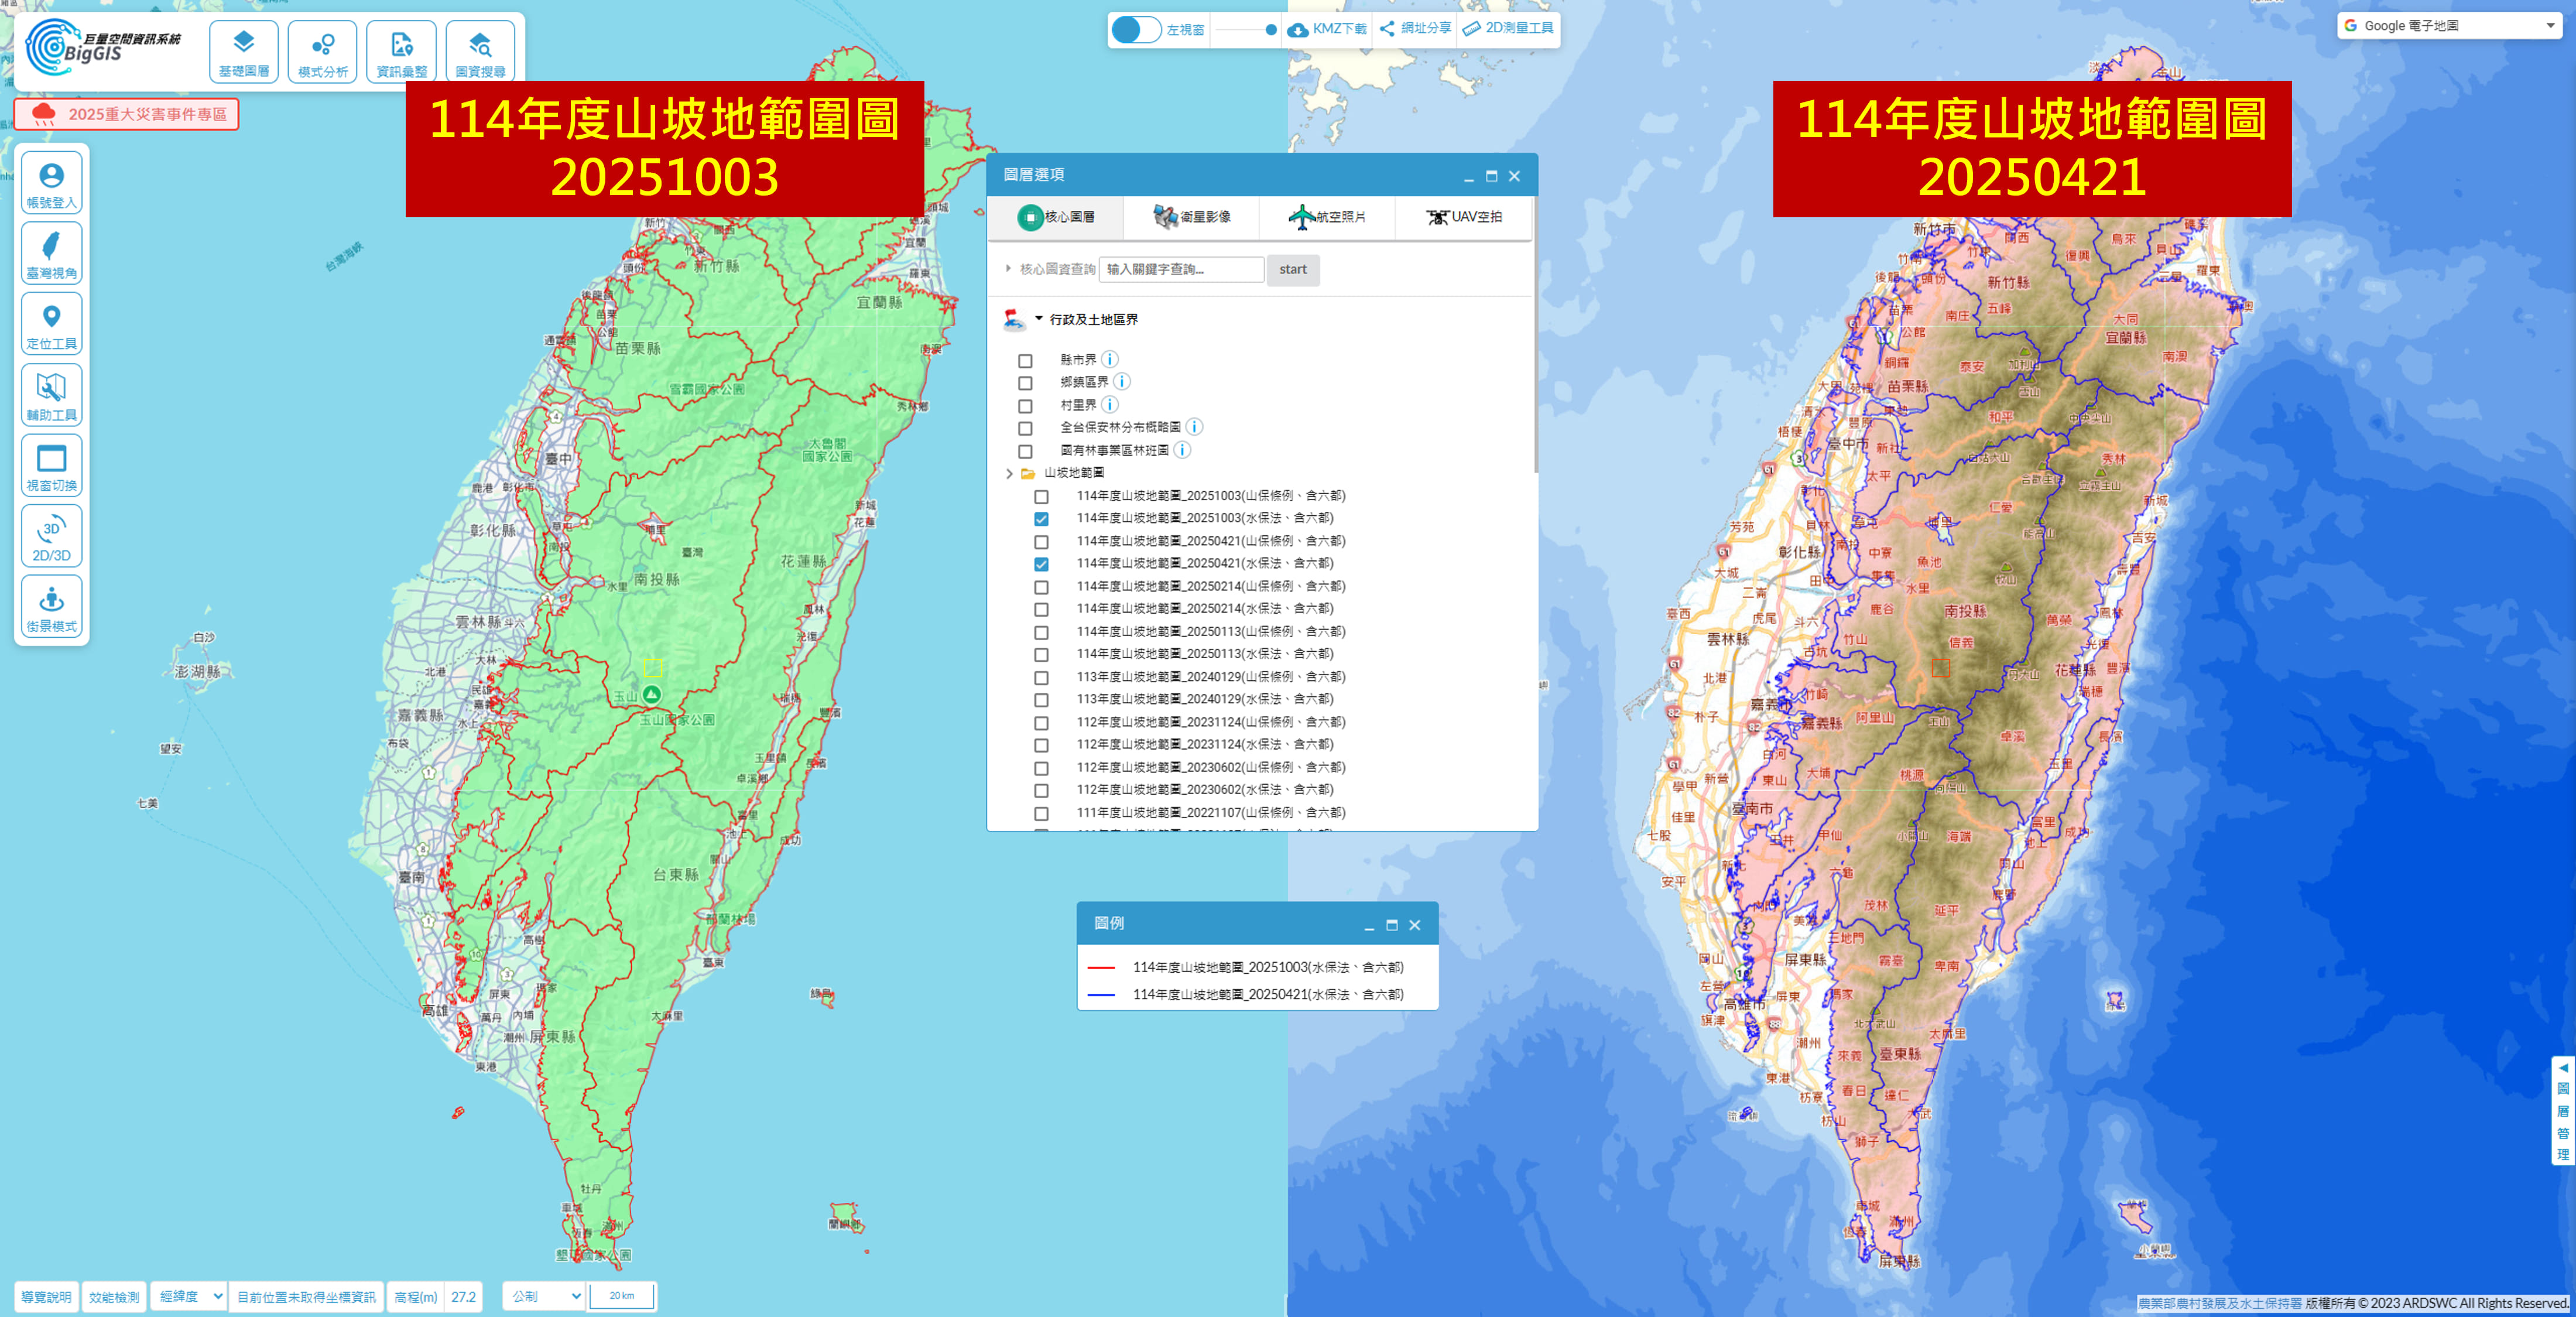The width and height of the screenshot is (2576, 1317).
Task: Open the 圖資搜尋 search tool
Action: point(480,52)
